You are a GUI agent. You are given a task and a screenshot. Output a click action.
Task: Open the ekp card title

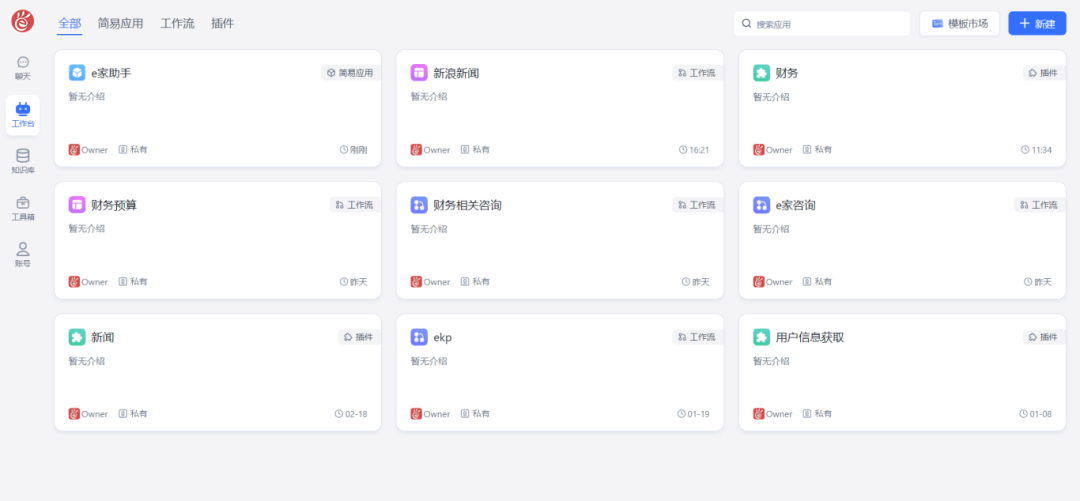(x=443, y=338)
